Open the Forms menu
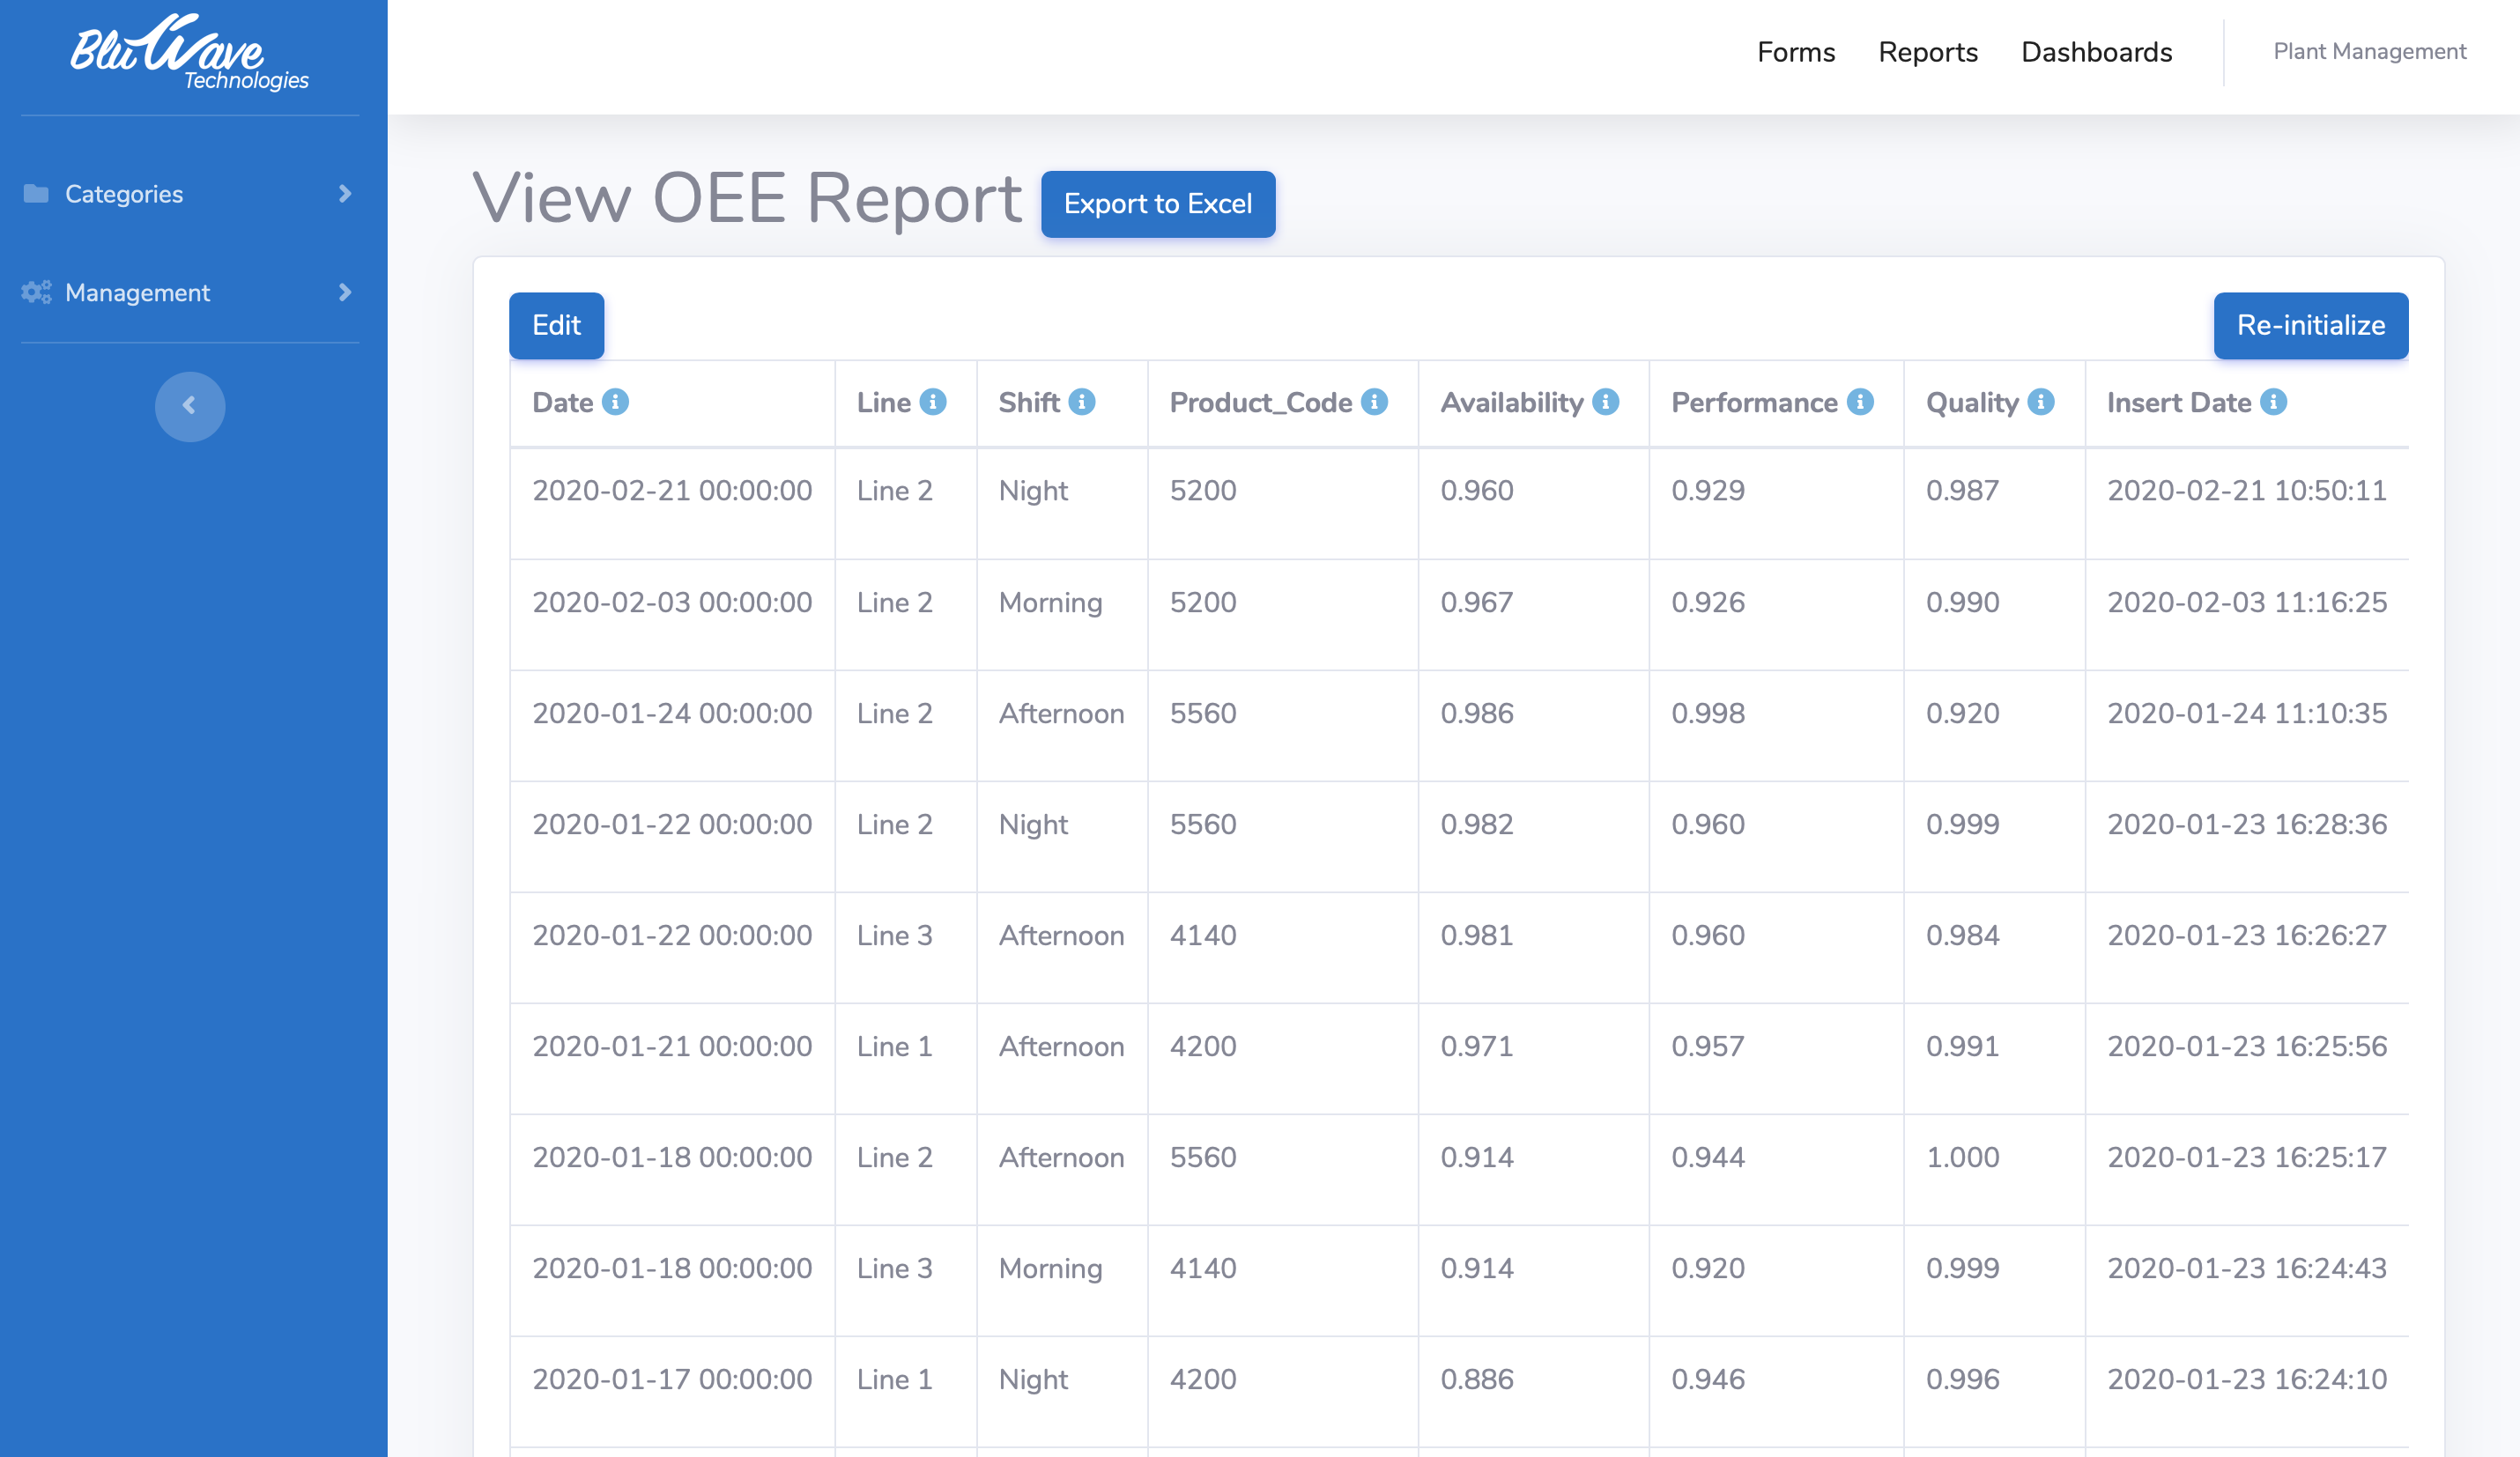The image size is (2520, 1457). (1796, 52)
